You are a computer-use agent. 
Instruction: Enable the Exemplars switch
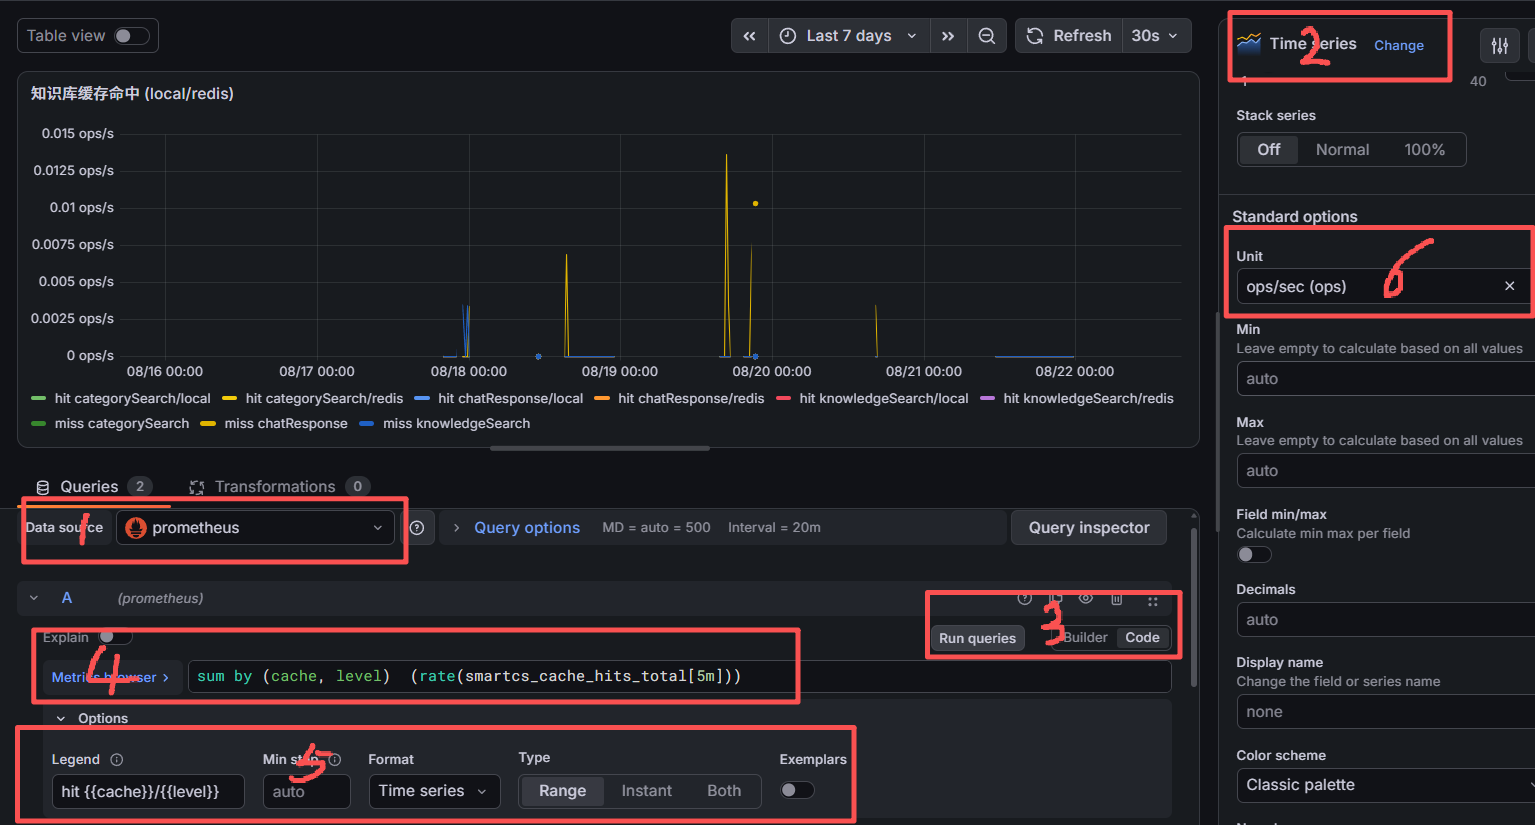pyautogui.click(x=797, y=790)
